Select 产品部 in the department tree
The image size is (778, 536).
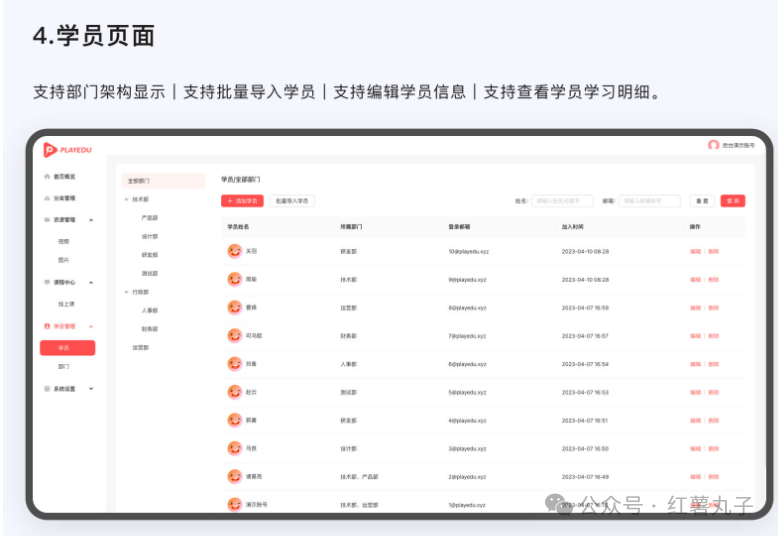[x=150, y=218]
